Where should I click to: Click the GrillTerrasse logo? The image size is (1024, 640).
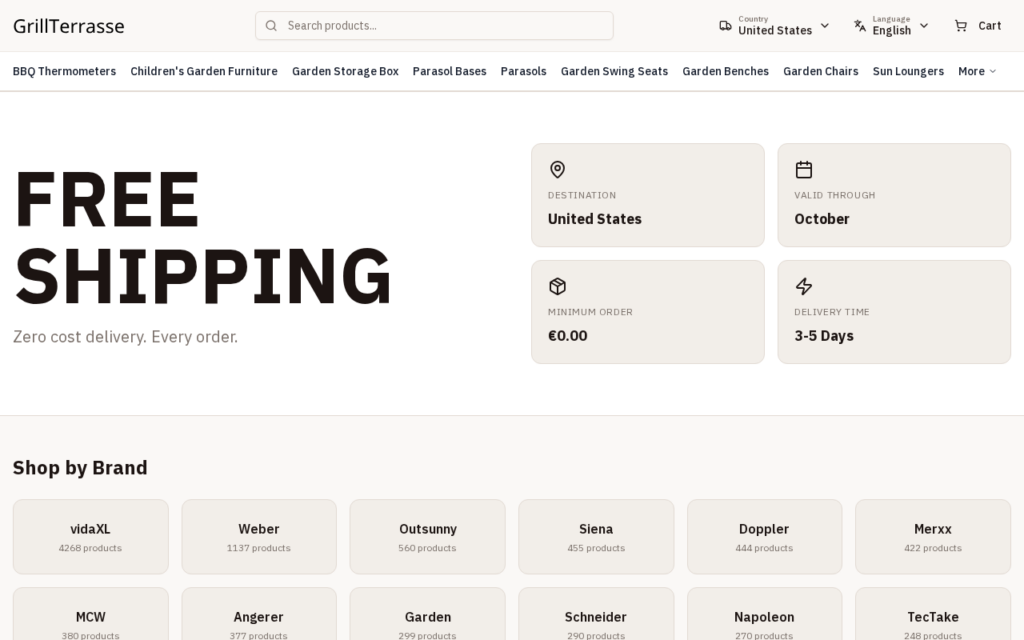[69, 26]
